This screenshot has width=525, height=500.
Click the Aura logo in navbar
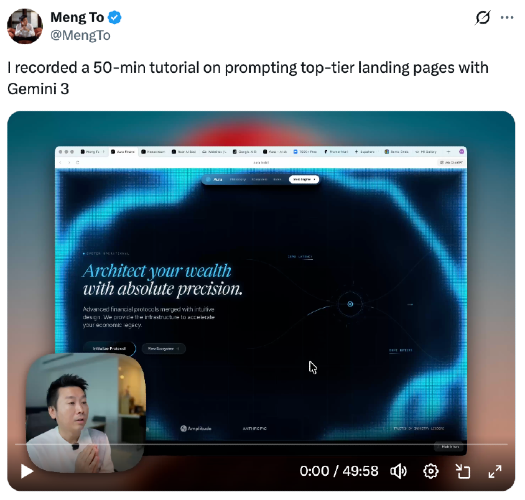click(214, 180)
